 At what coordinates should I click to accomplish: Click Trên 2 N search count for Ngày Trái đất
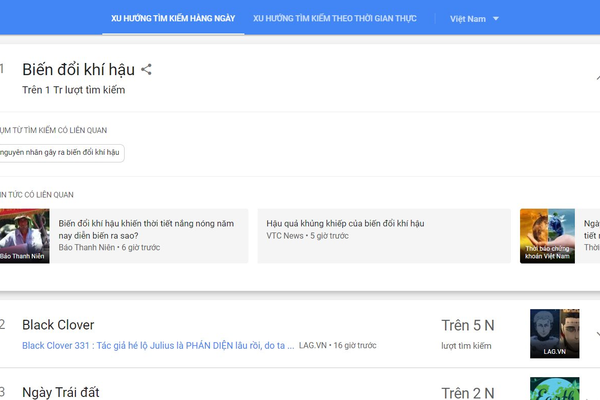pyautogui.click(x=468, y=393)
